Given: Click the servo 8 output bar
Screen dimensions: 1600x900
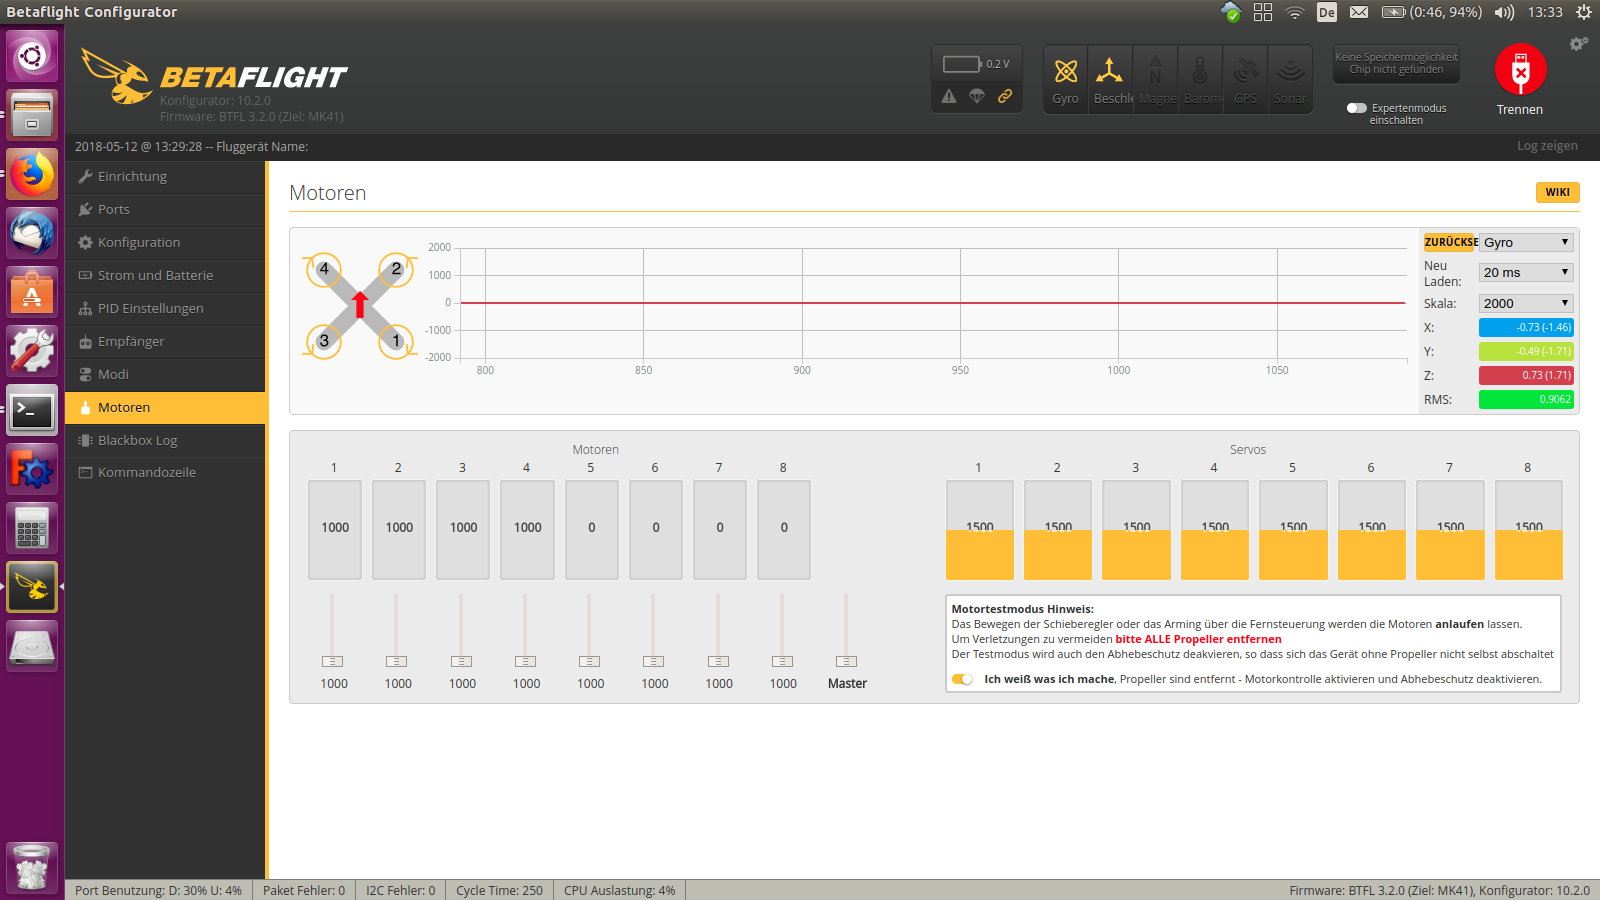Looking at the screenshot, I should point(1529,530).
